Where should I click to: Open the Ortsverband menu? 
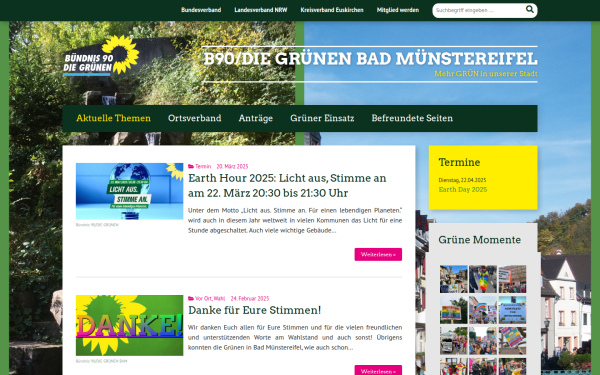[194, 118]
